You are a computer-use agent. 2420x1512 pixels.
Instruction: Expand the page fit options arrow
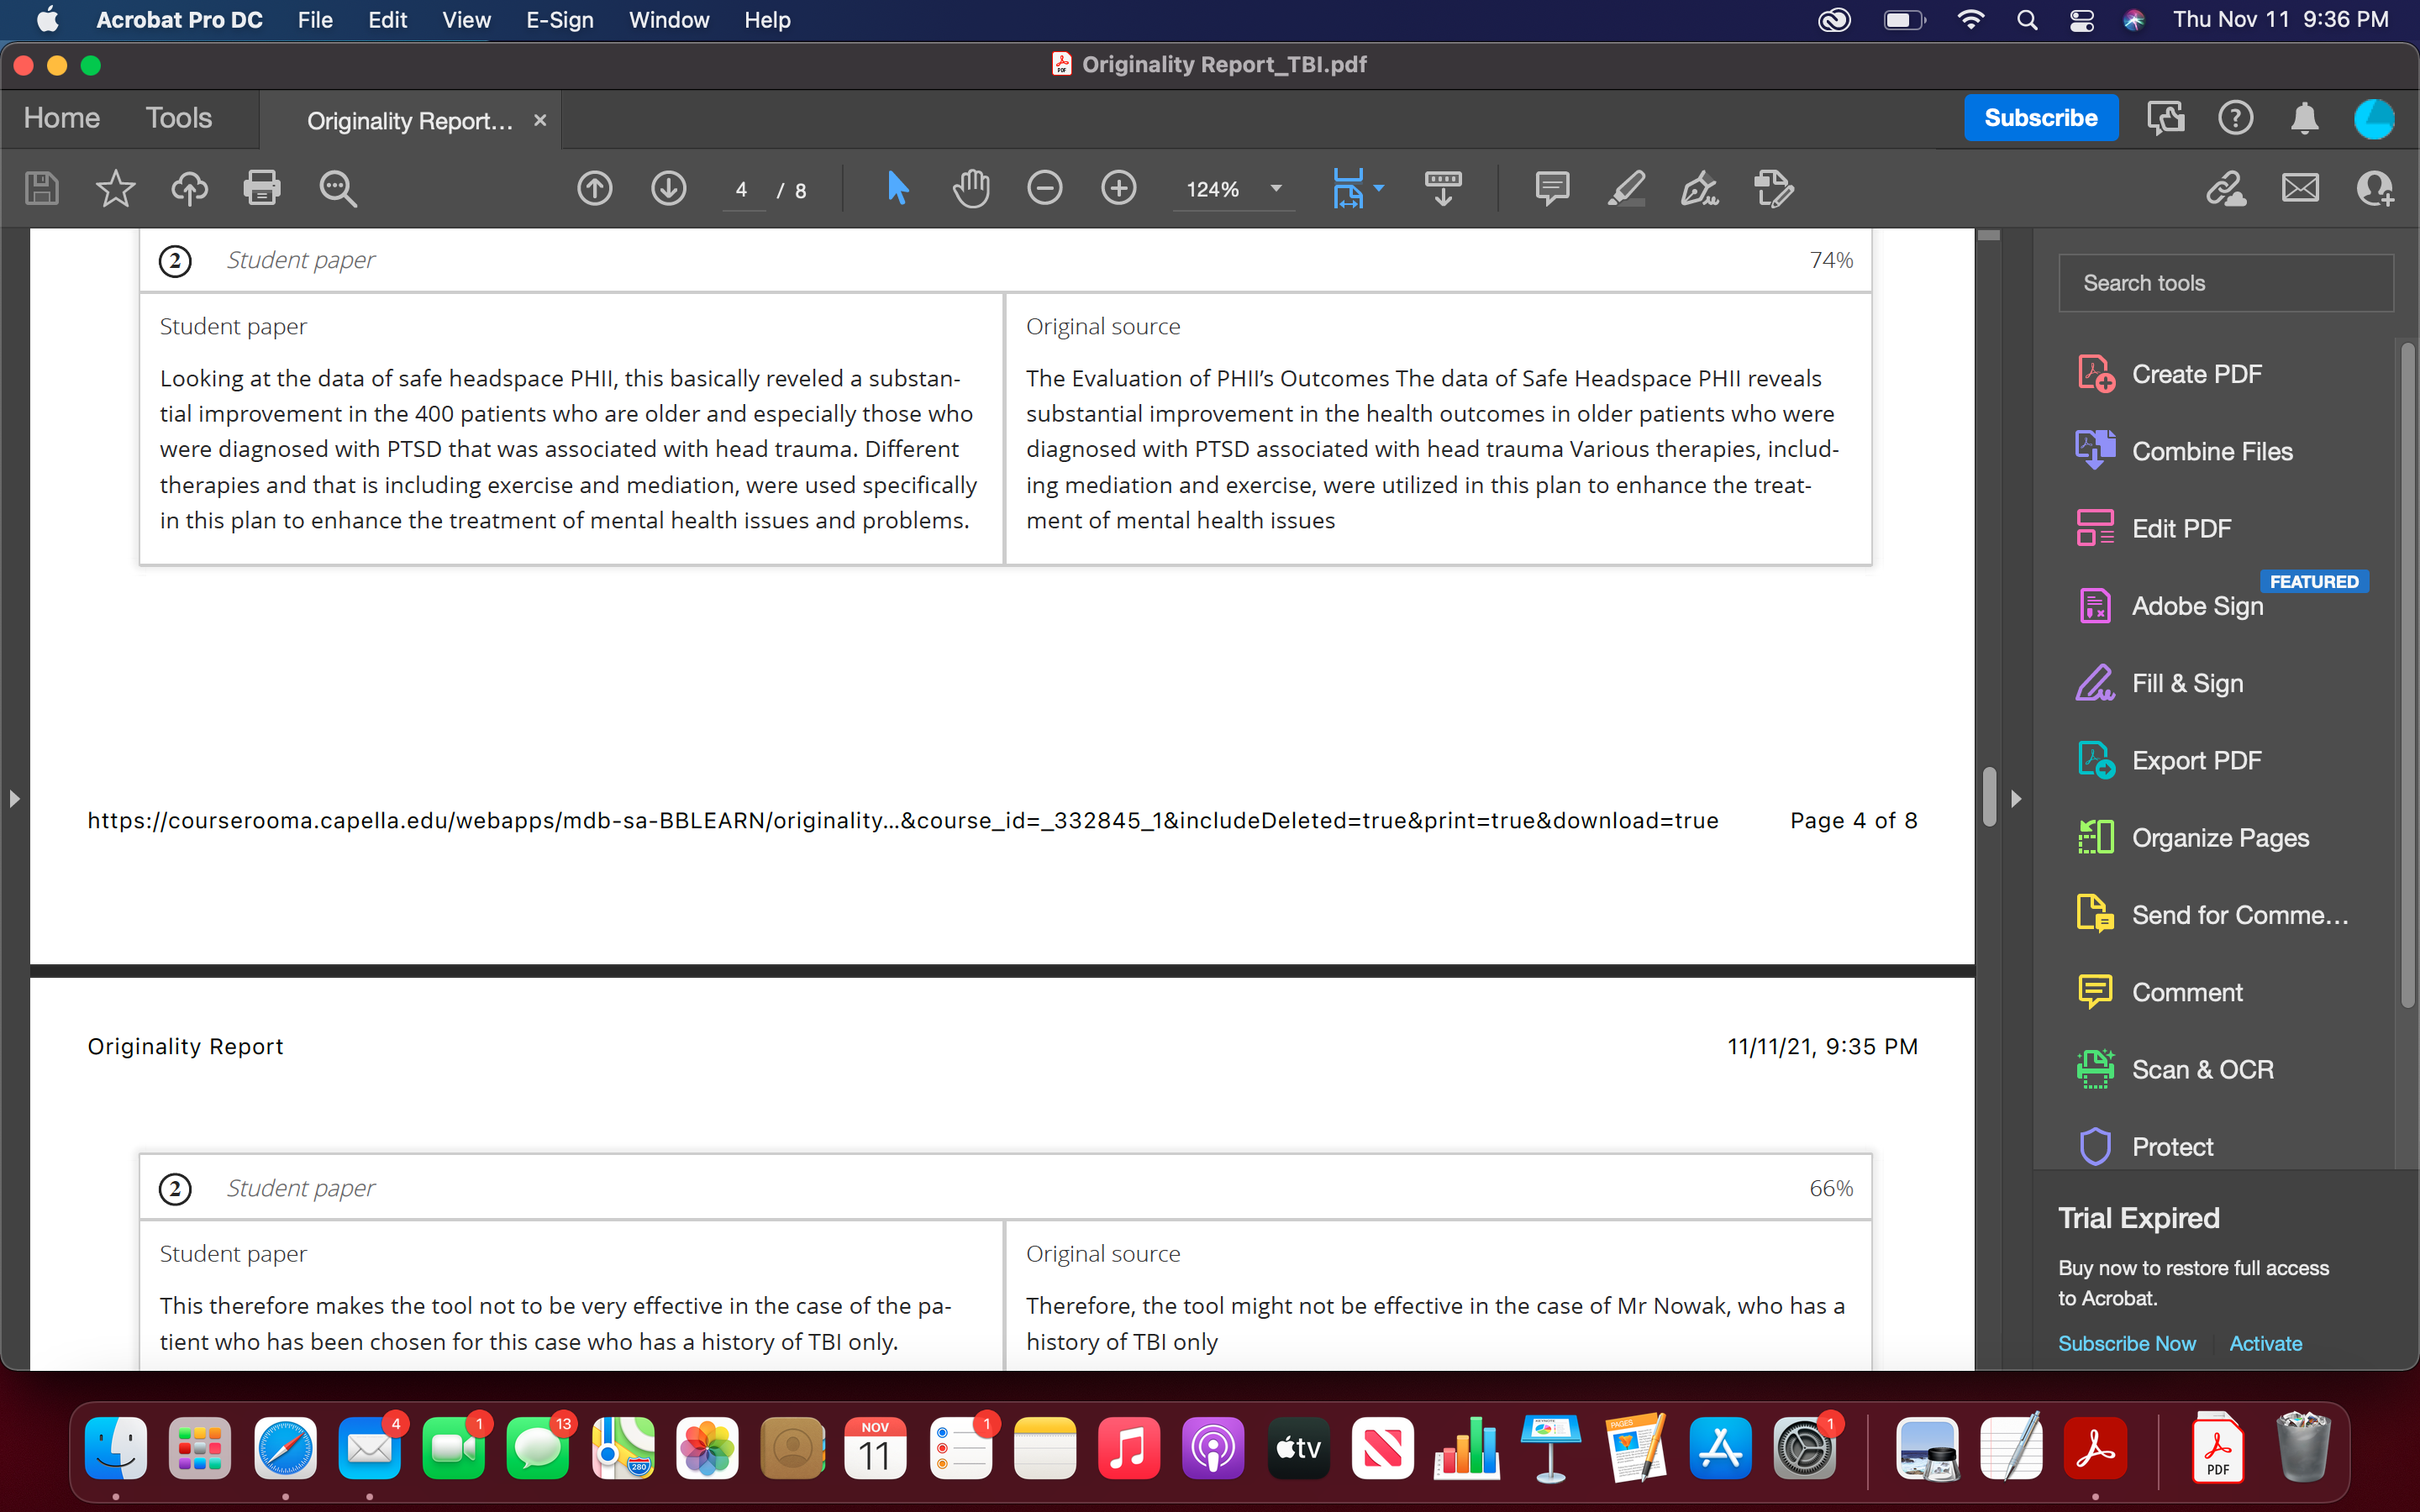tap(1379, 188)
